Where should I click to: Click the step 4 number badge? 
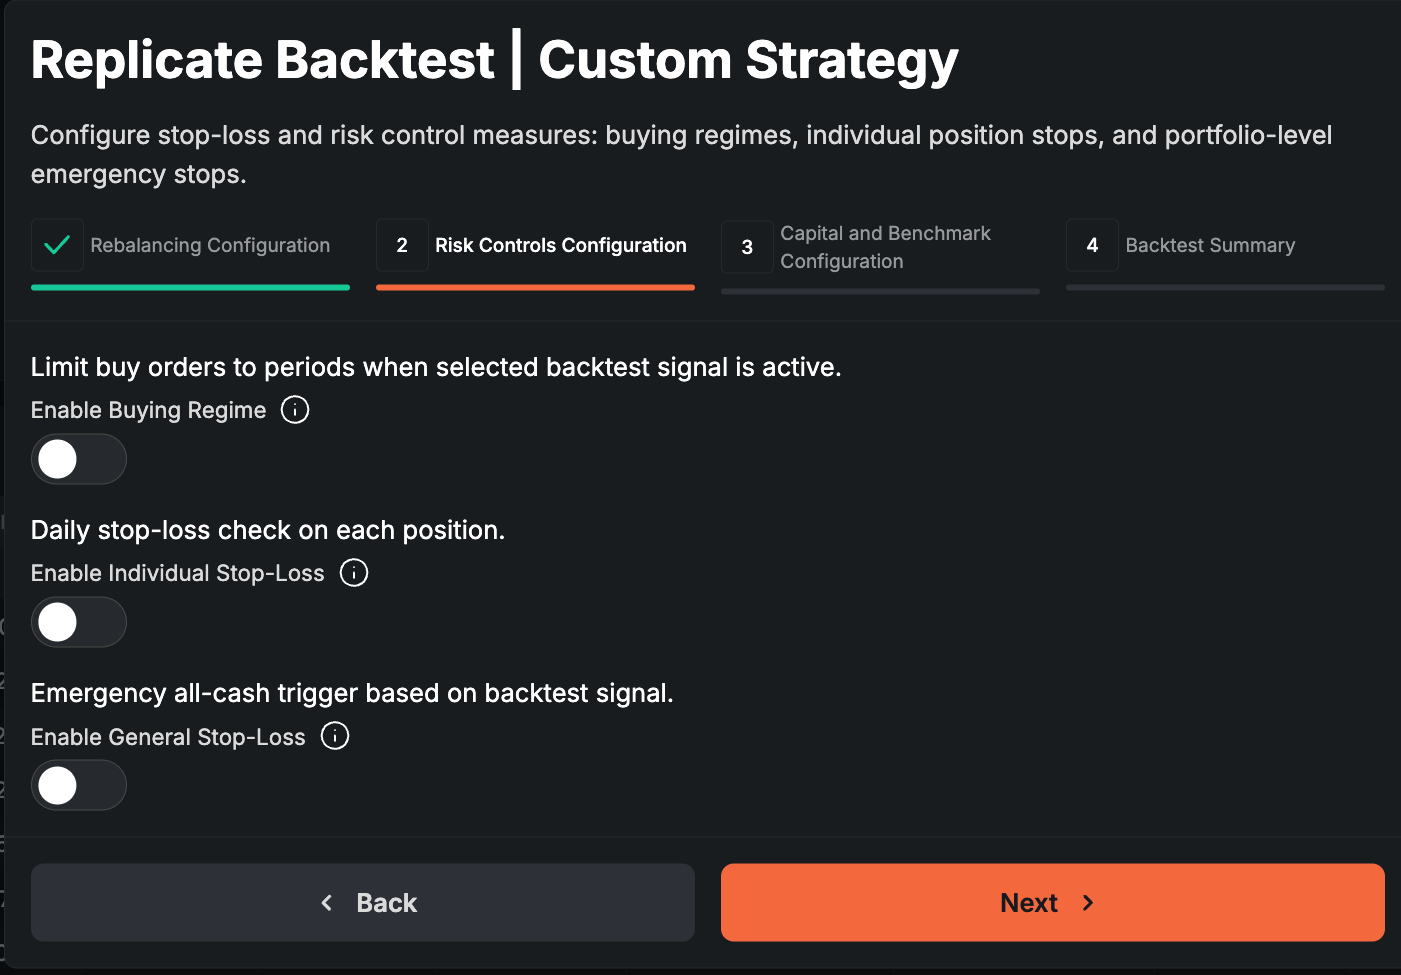1092,245
